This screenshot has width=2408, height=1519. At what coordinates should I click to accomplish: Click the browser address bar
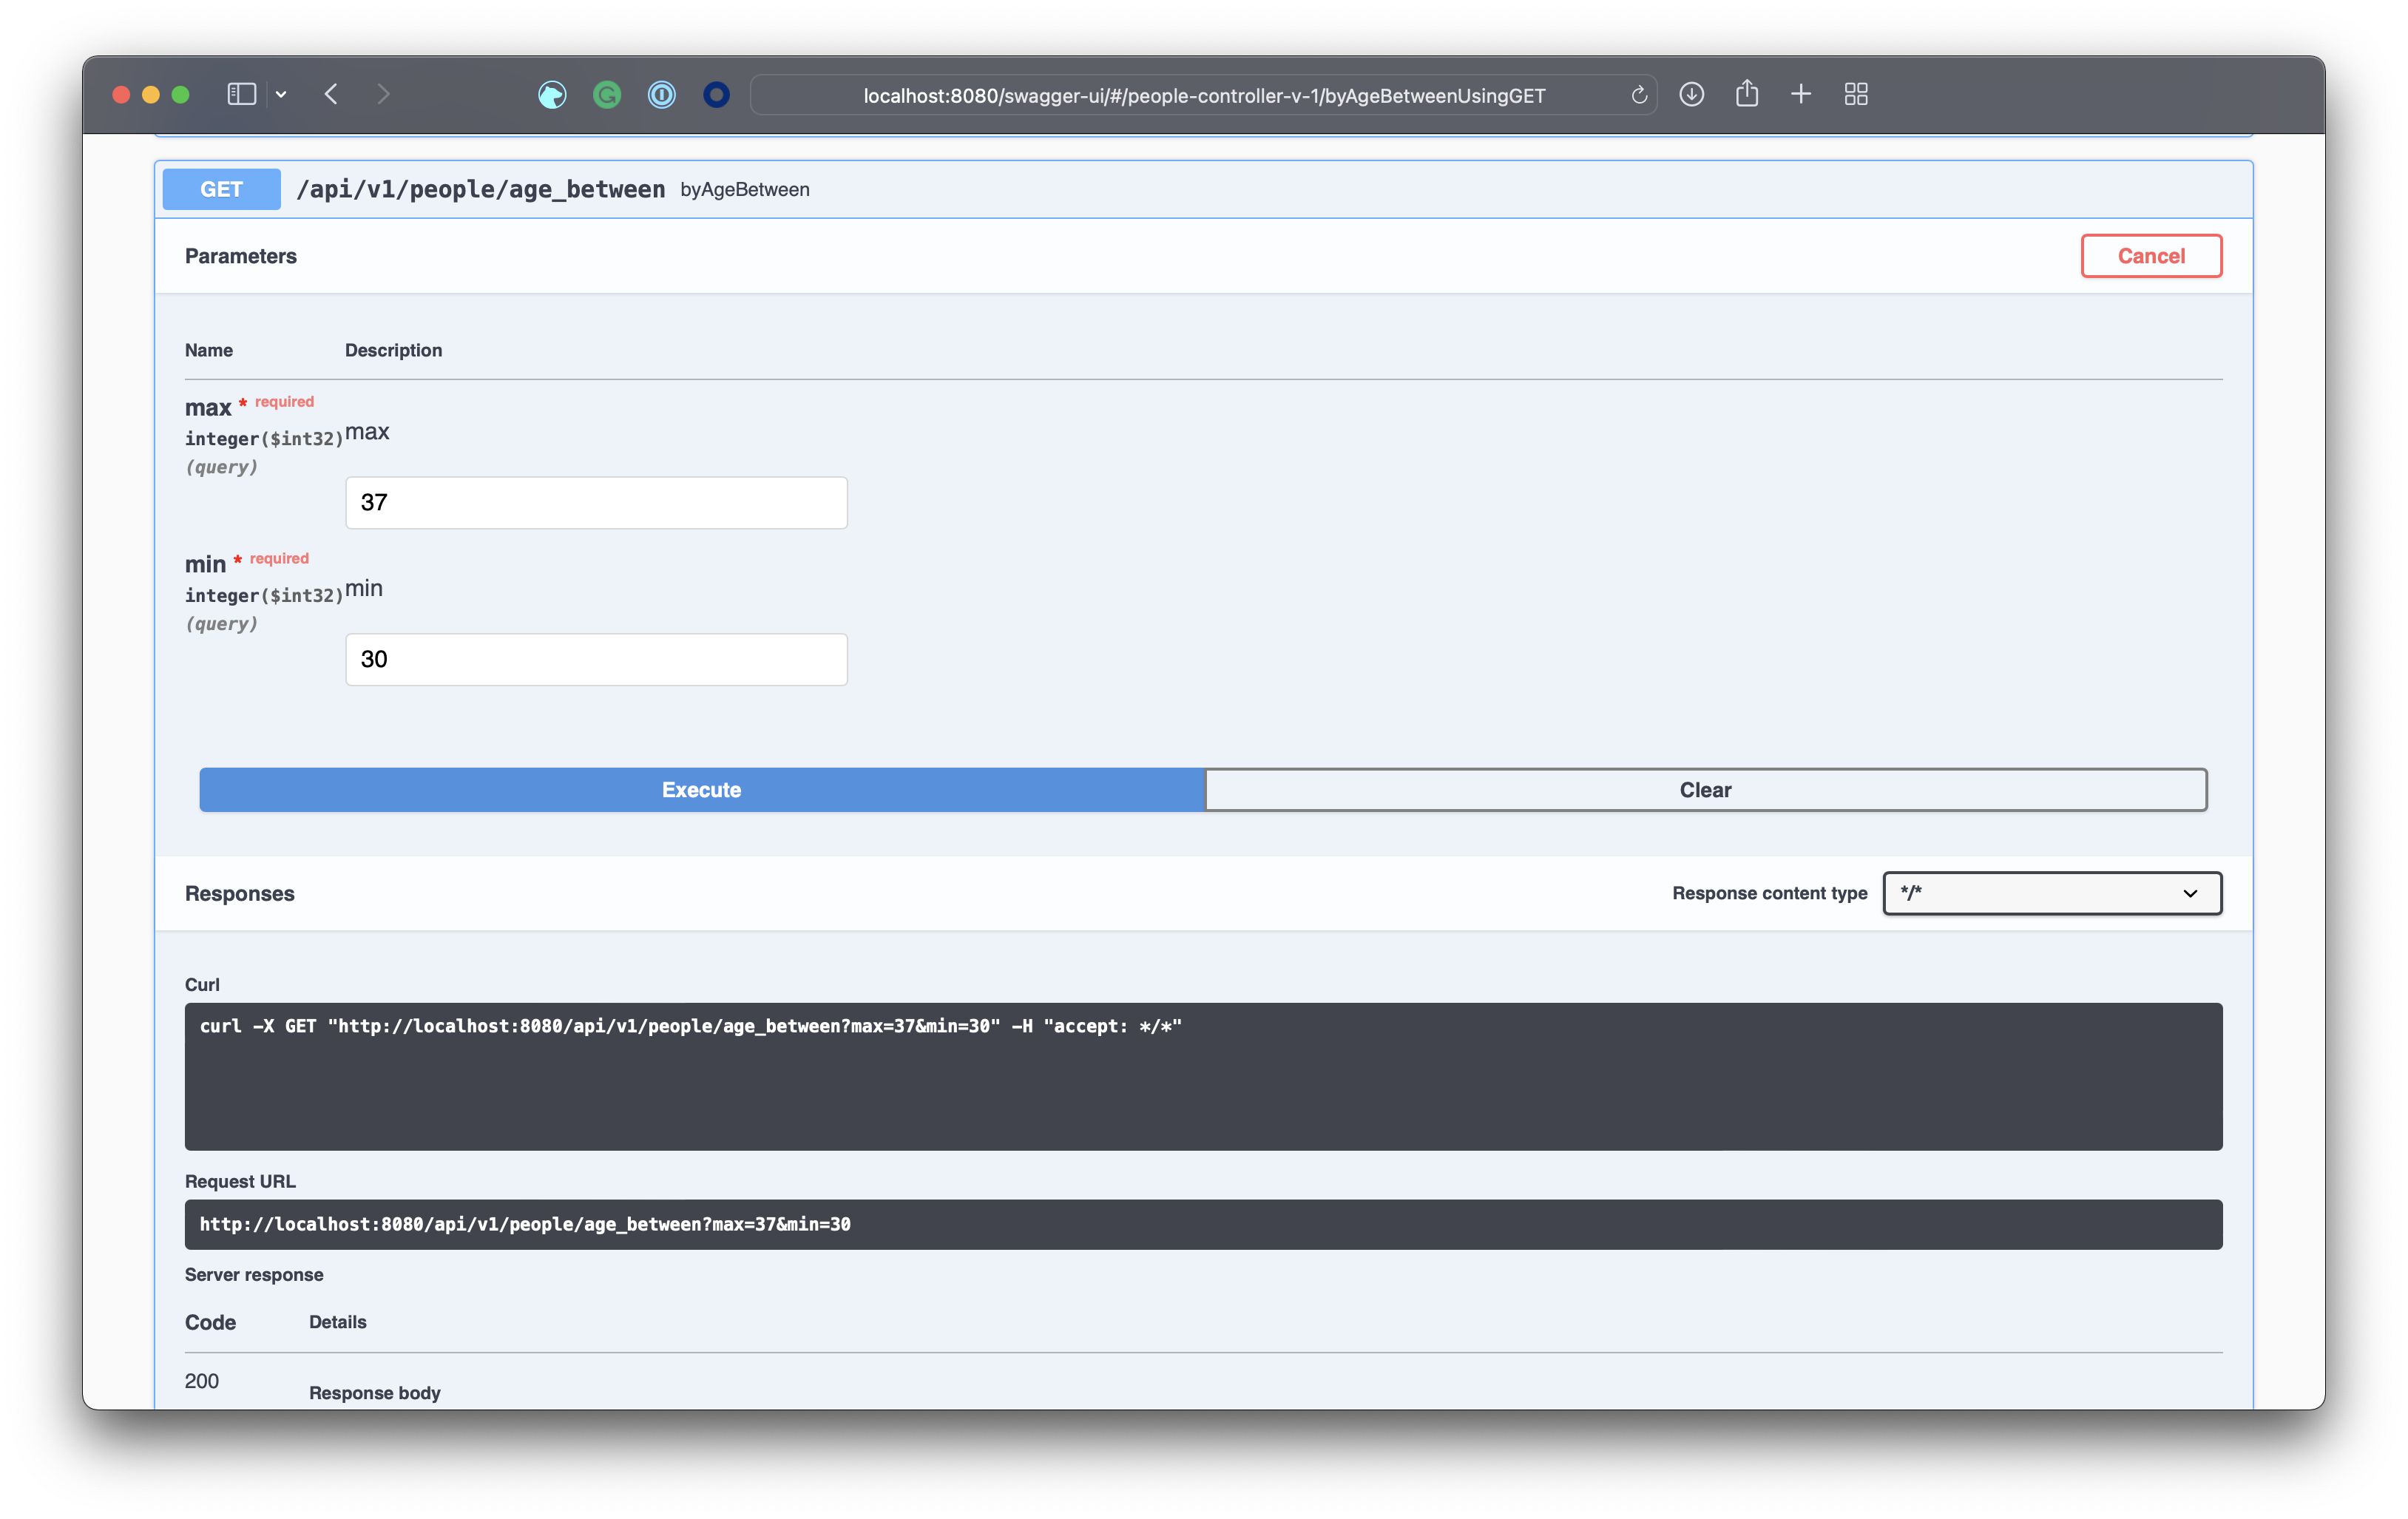(1203, 95)
